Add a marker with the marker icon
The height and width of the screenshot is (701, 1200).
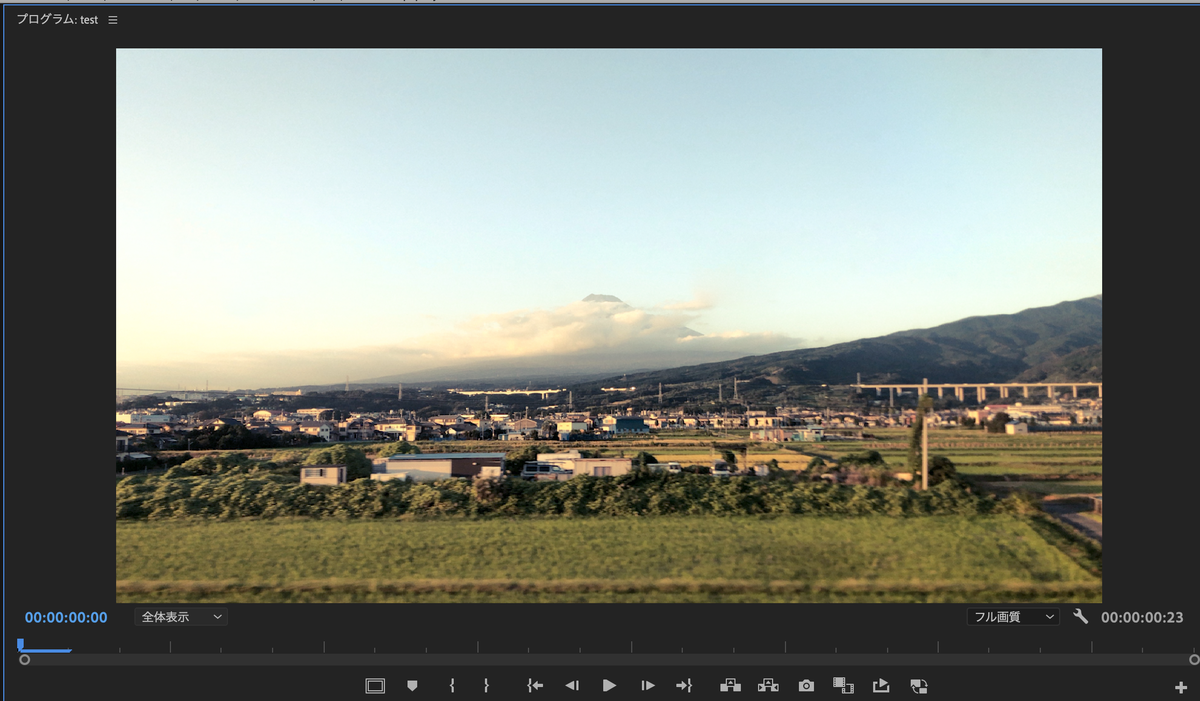[x=412, y=686]
